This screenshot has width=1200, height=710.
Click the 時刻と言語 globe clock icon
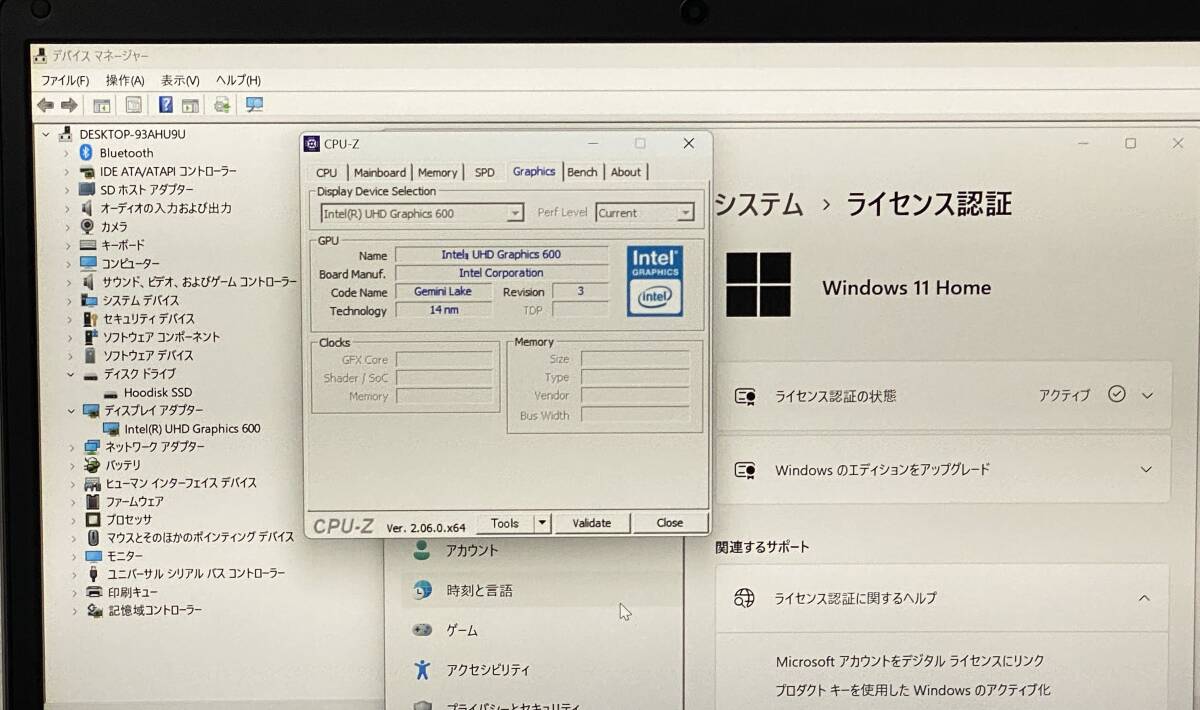click(422, 590)
